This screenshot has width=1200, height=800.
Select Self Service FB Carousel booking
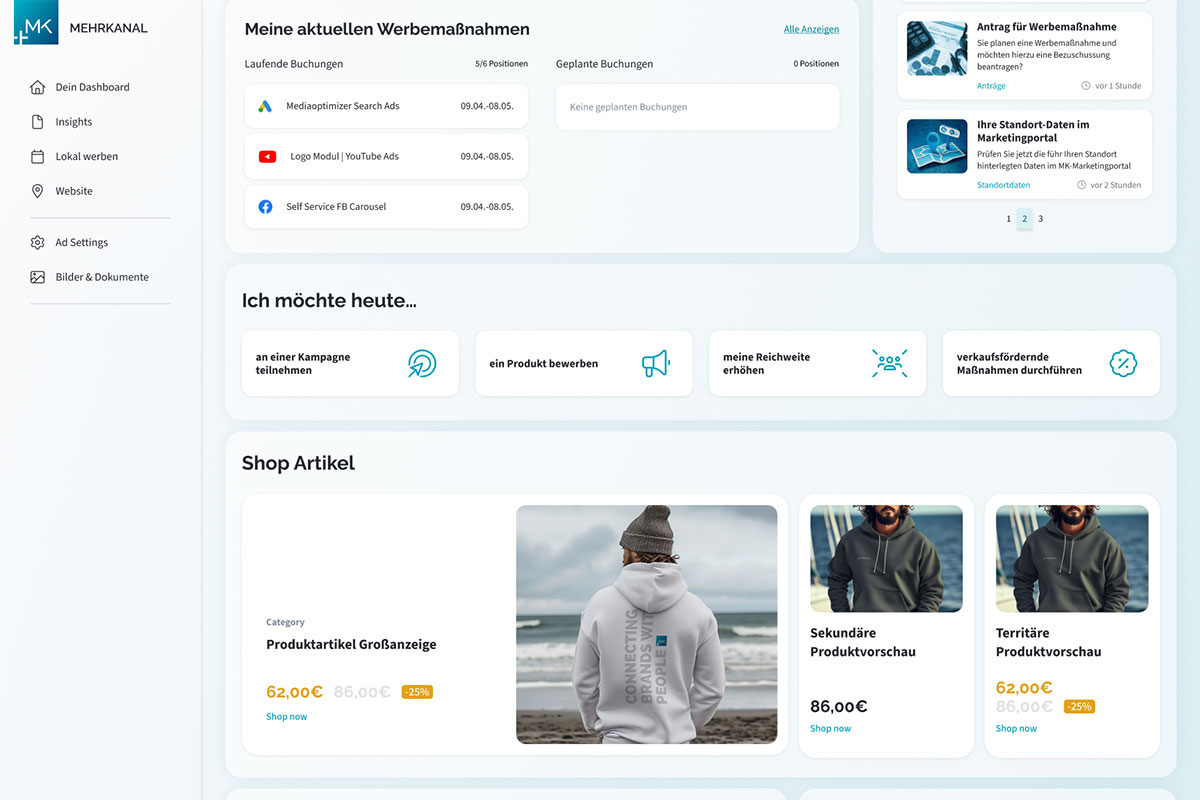(x=386, y=207)
